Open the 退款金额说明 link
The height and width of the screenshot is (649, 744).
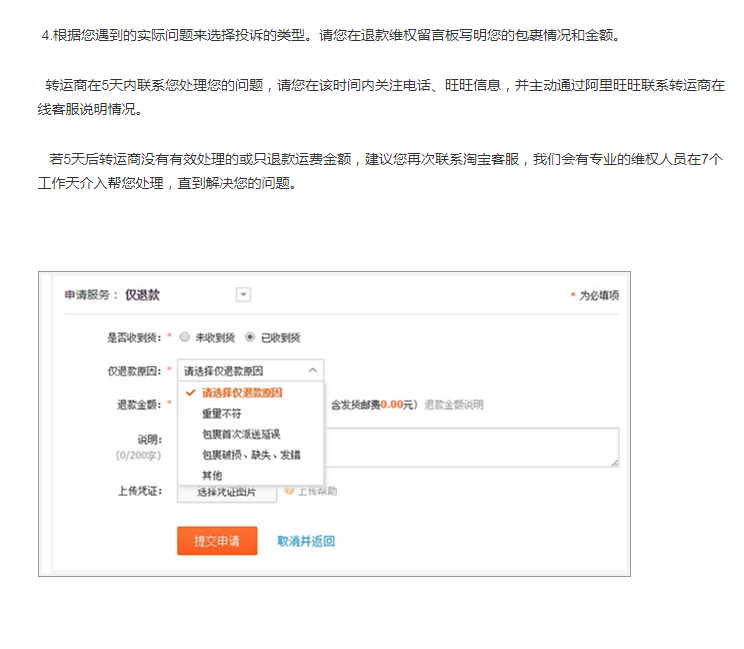[x=454, y=405]
